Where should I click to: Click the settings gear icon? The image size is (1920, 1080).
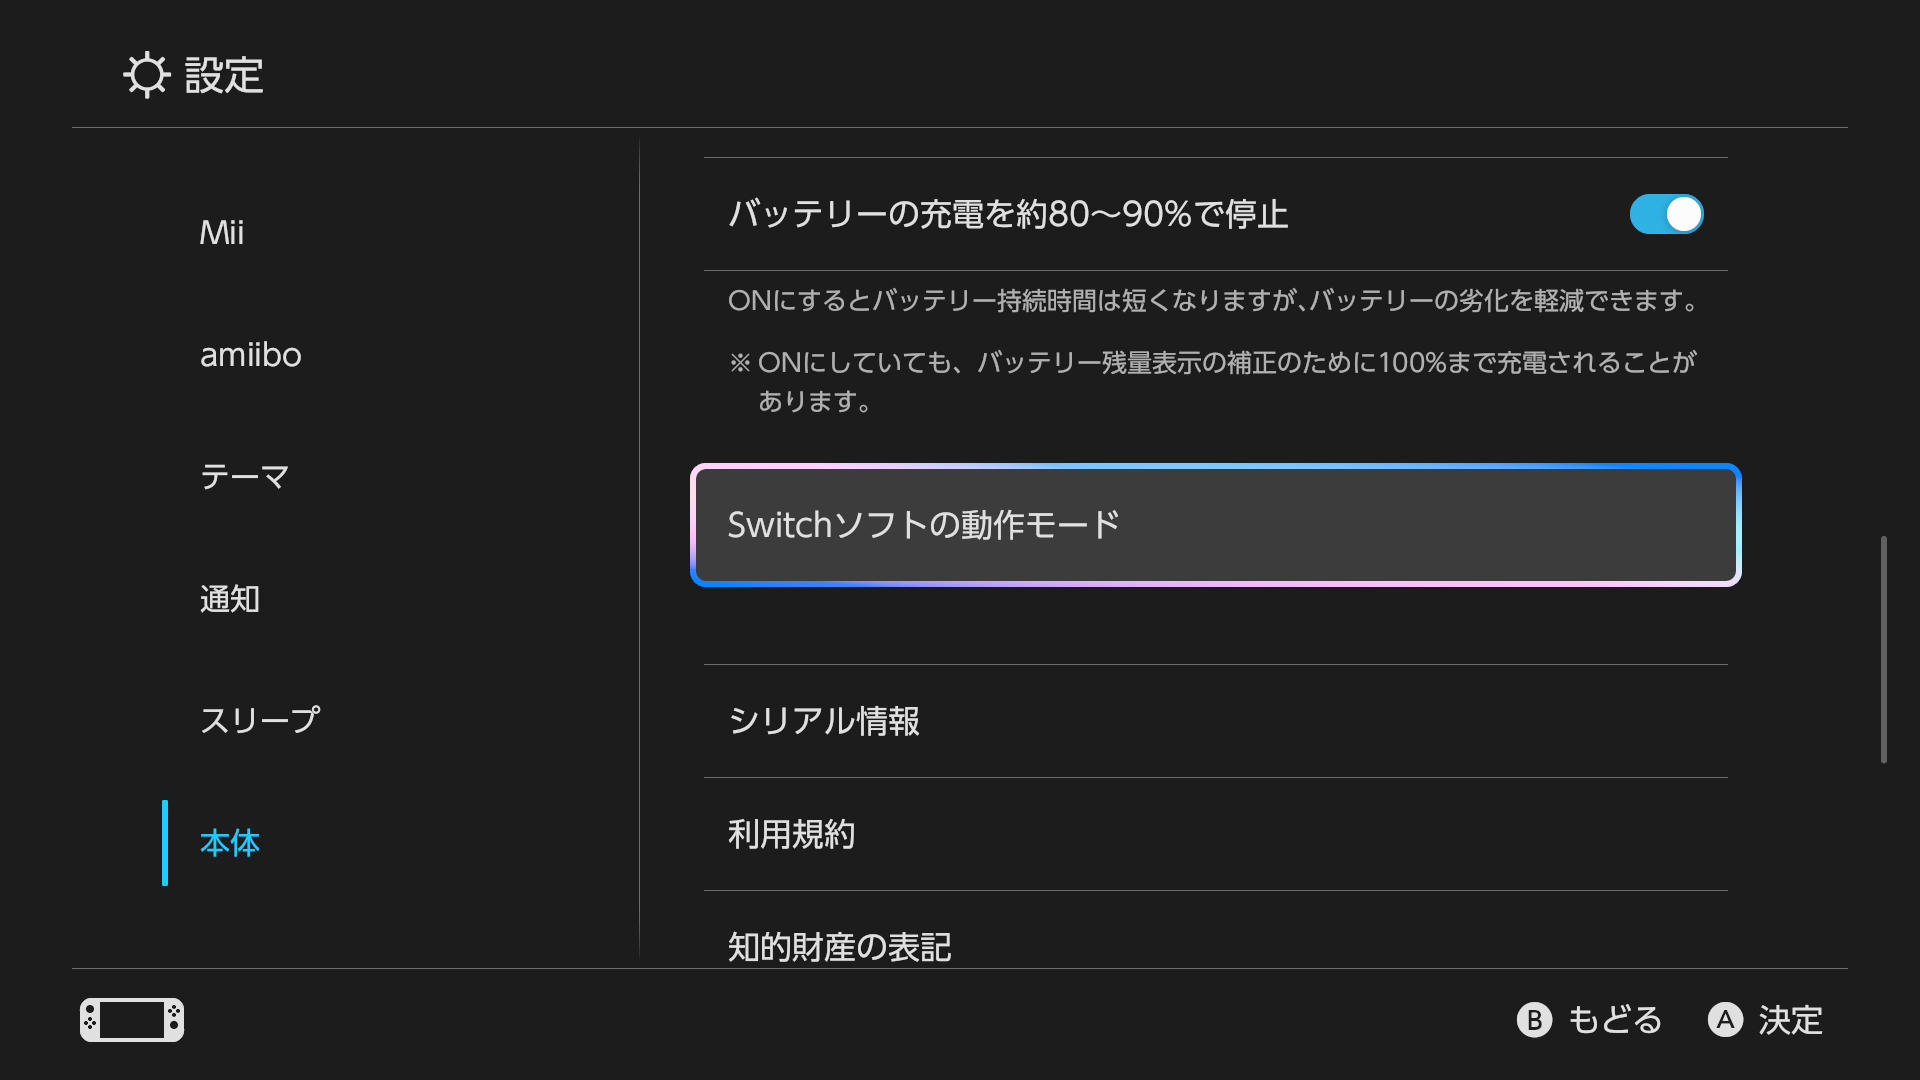(147, 75)
